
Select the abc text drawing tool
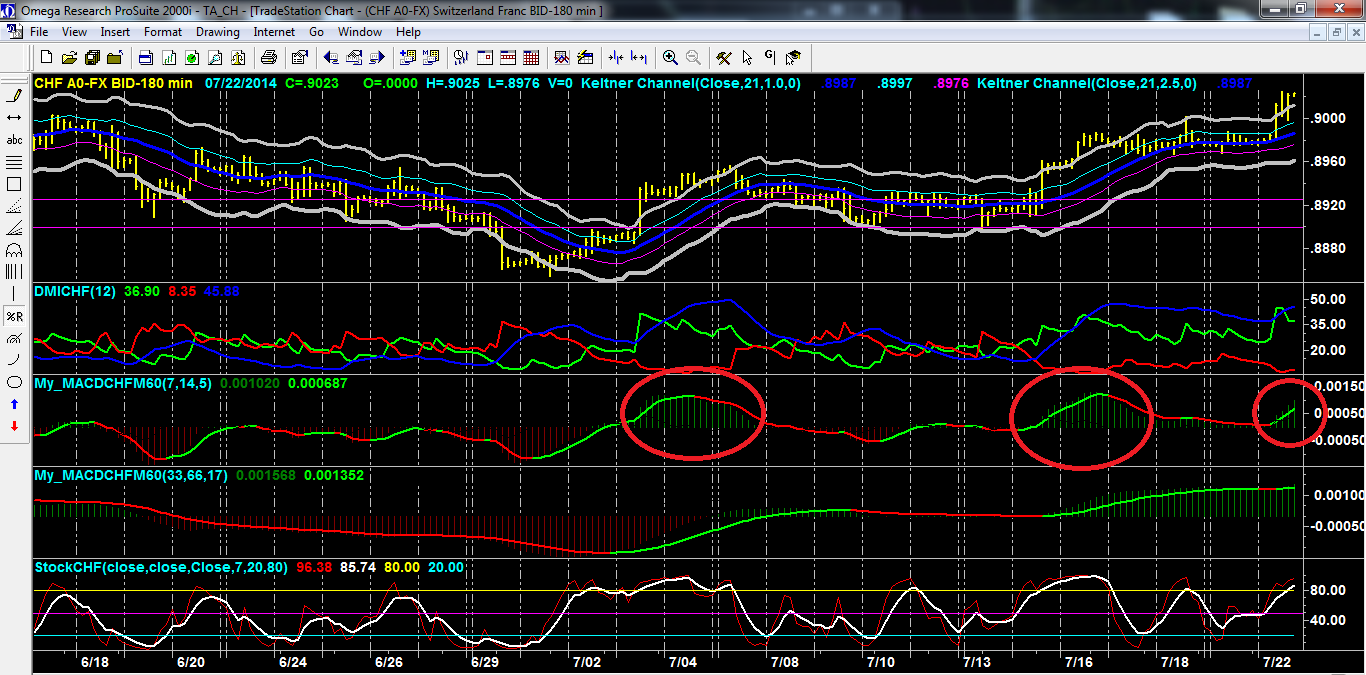pyautogui.click(x=15, y=140)
